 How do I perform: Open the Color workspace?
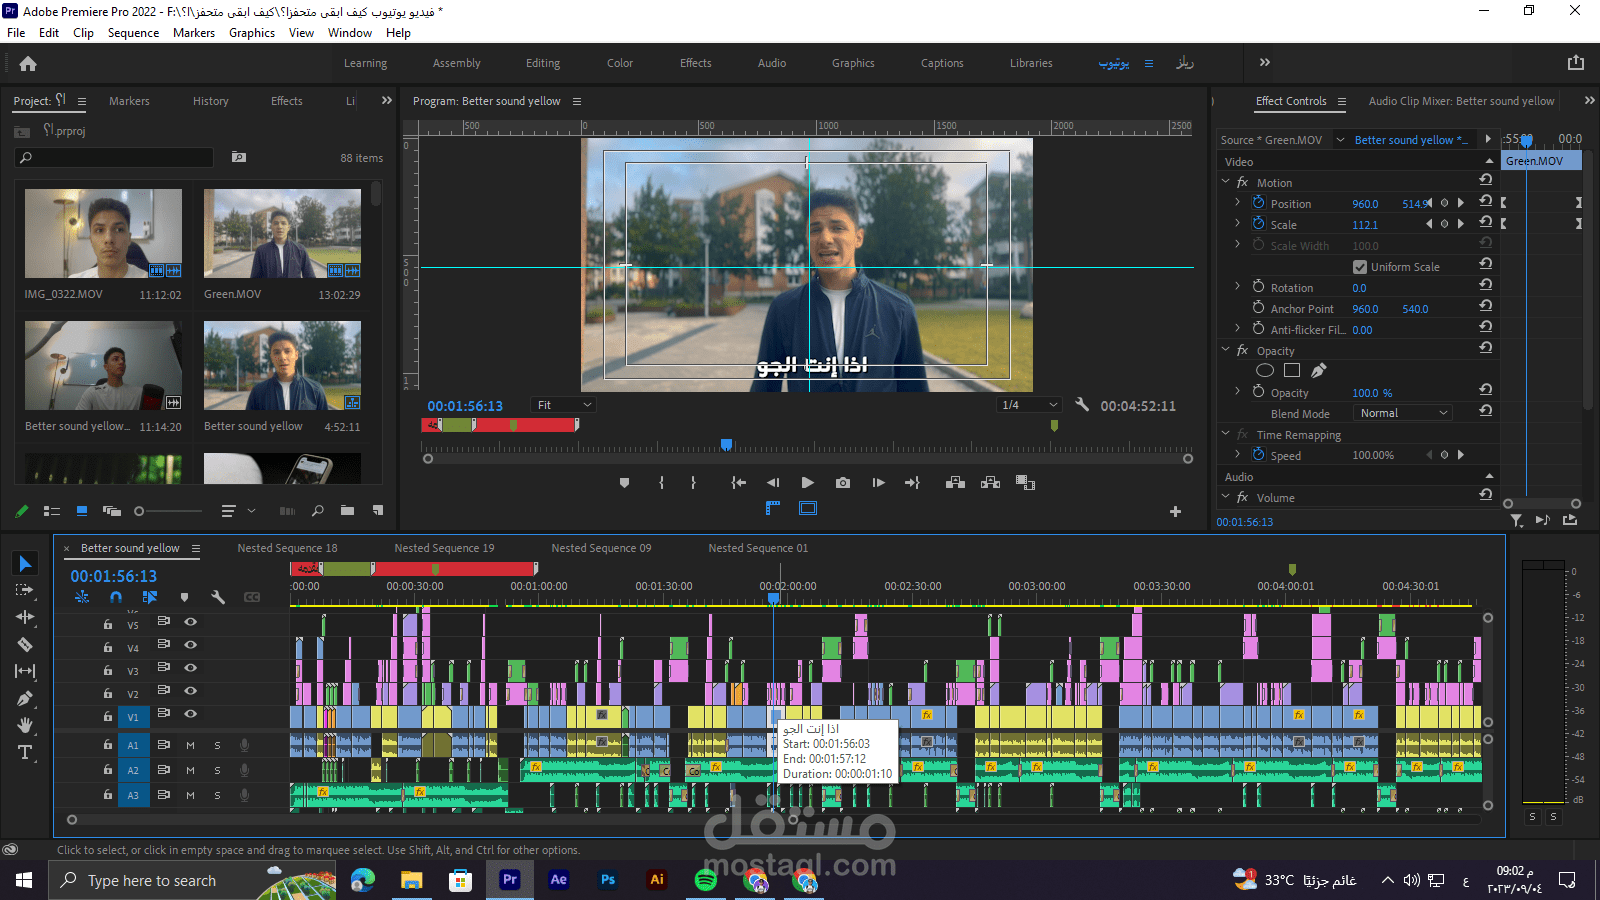pyautogui.click(x=619, y=63)
